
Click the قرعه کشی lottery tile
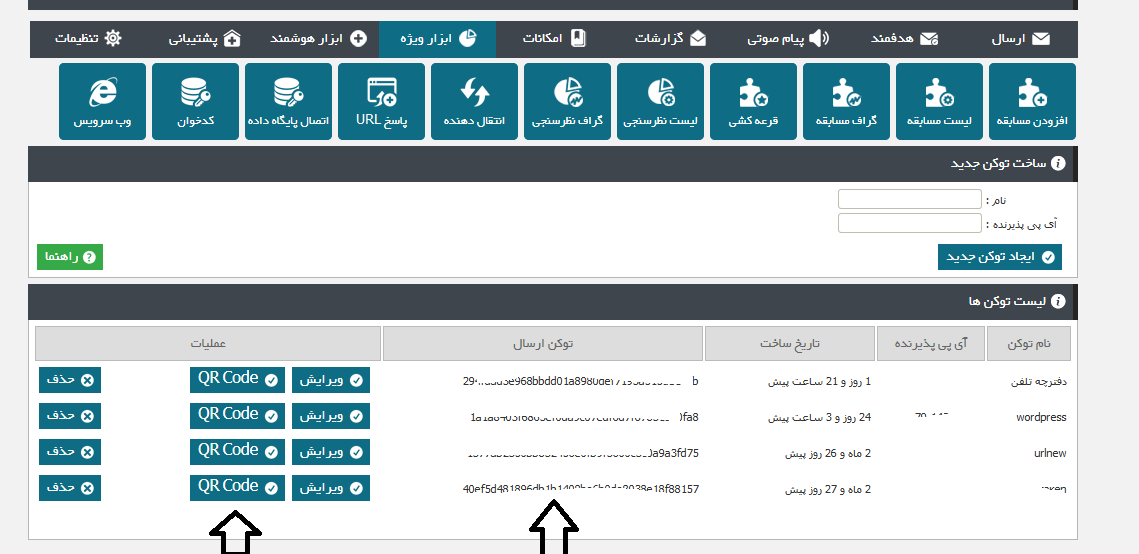(x=753, y=101)
